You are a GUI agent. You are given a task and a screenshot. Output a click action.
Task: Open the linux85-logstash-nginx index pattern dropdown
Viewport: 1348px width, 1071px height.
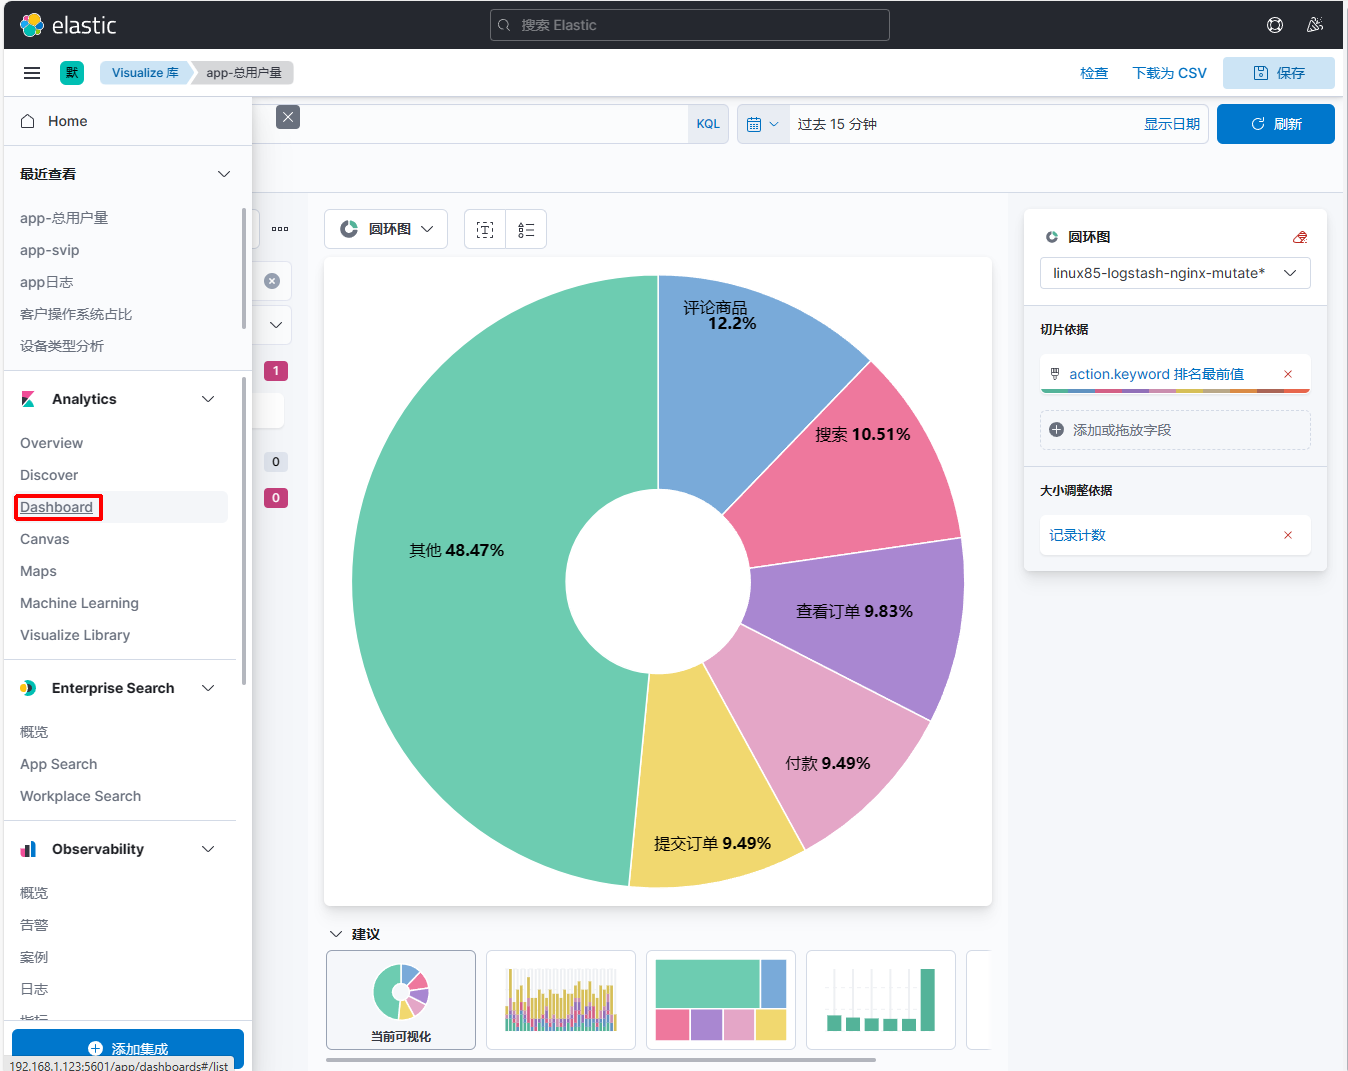coord(1174,273)
